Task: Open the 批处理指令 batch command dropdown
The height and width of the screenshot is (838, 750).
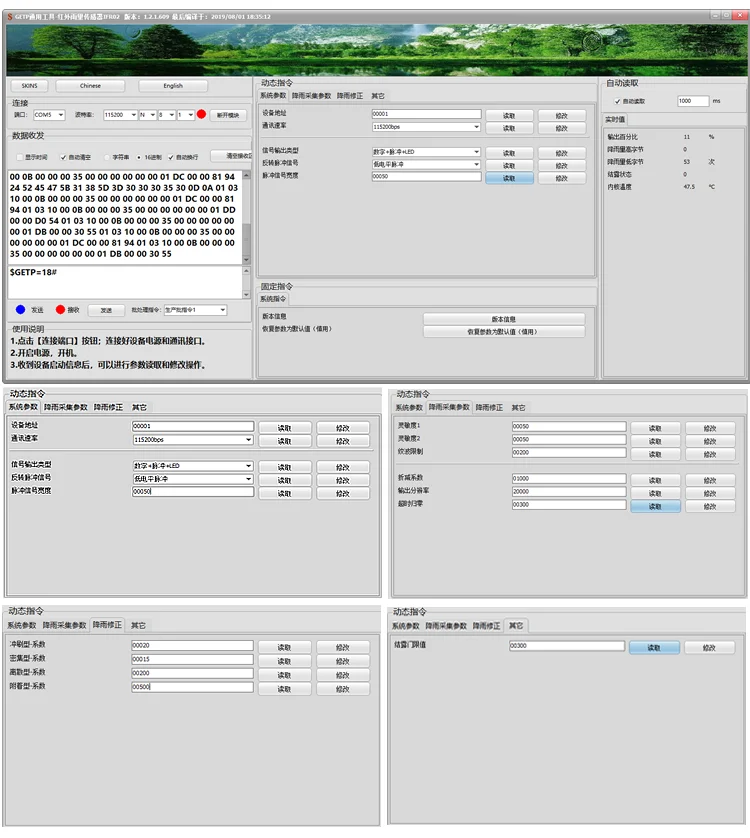Action: [x=195, y=310]
